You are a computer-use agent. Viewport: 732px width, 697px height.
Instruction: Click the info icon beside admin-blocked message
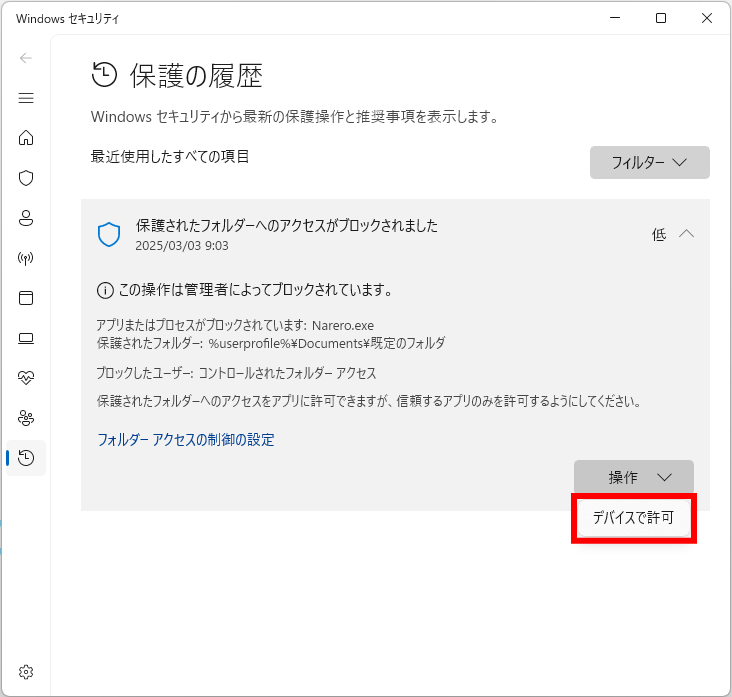105,290
